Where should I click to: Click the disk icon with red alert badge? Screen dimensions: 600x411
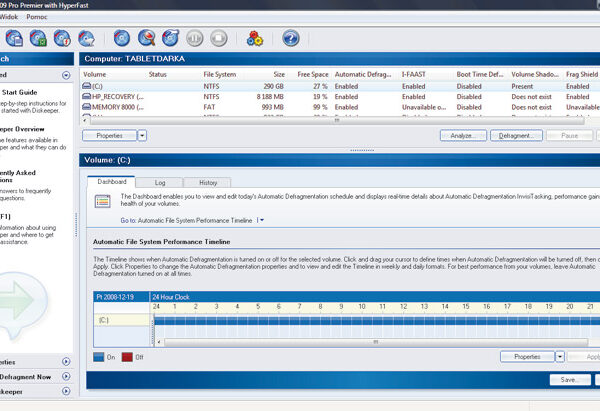[62, 39]
